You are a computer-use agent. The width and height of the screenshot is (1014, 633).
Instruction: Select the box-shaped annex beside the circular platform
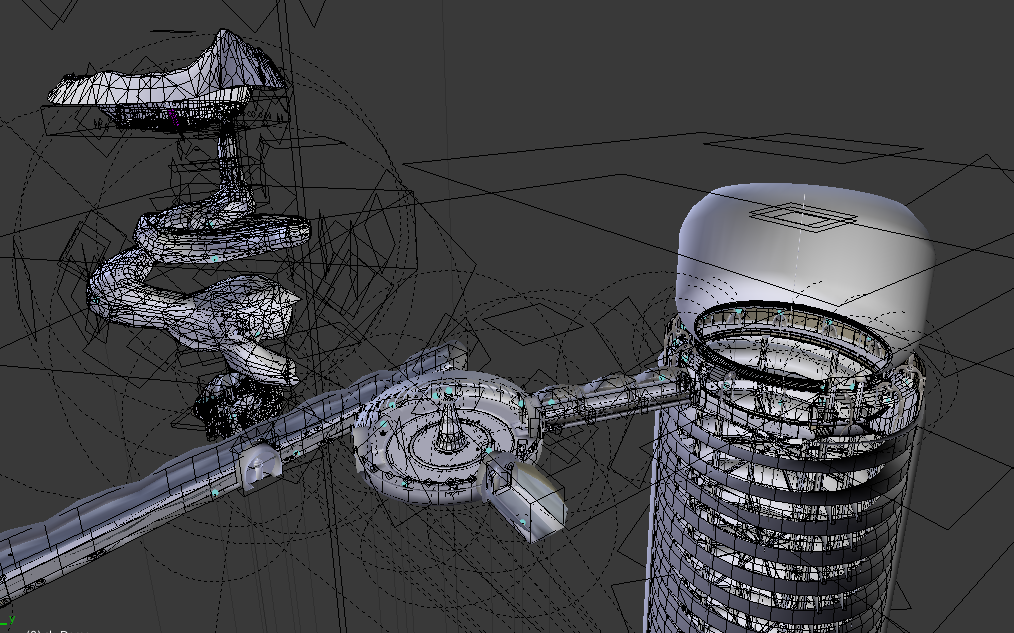[525, 495]
